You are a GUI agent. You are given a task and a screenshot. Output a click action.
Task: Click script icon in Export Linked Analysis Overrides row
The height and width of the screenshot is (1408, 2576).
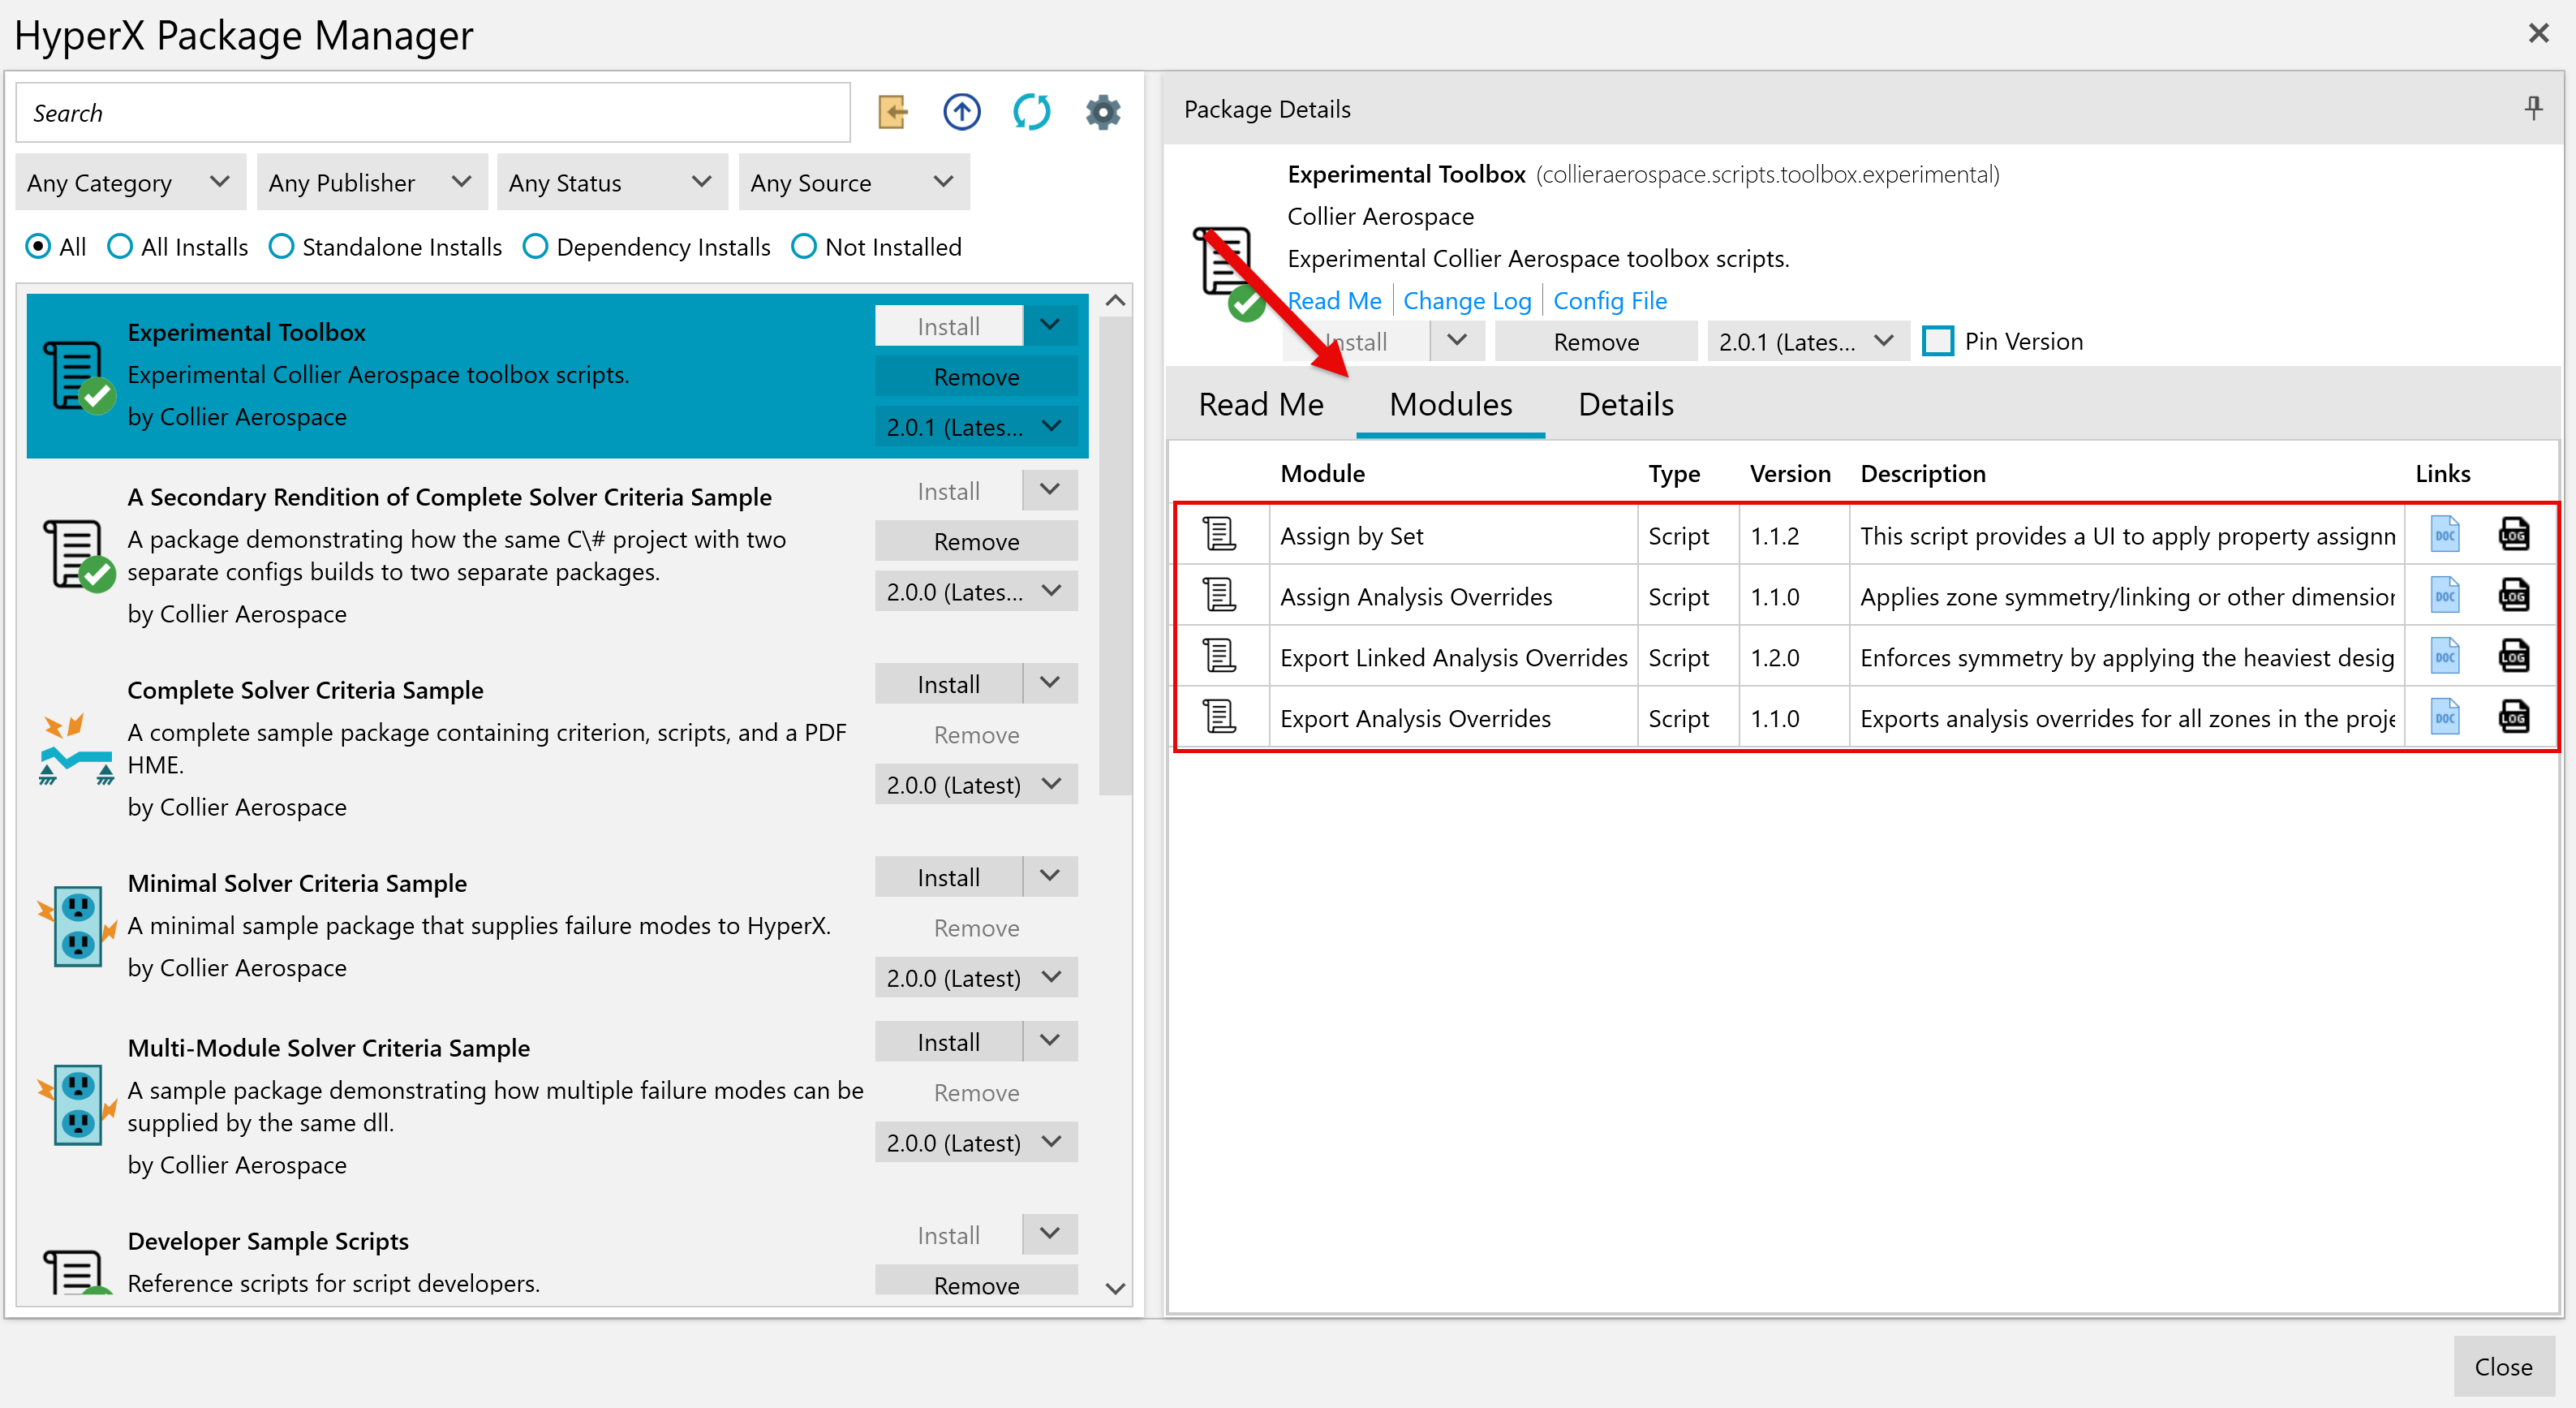[x=1219, y=657]
